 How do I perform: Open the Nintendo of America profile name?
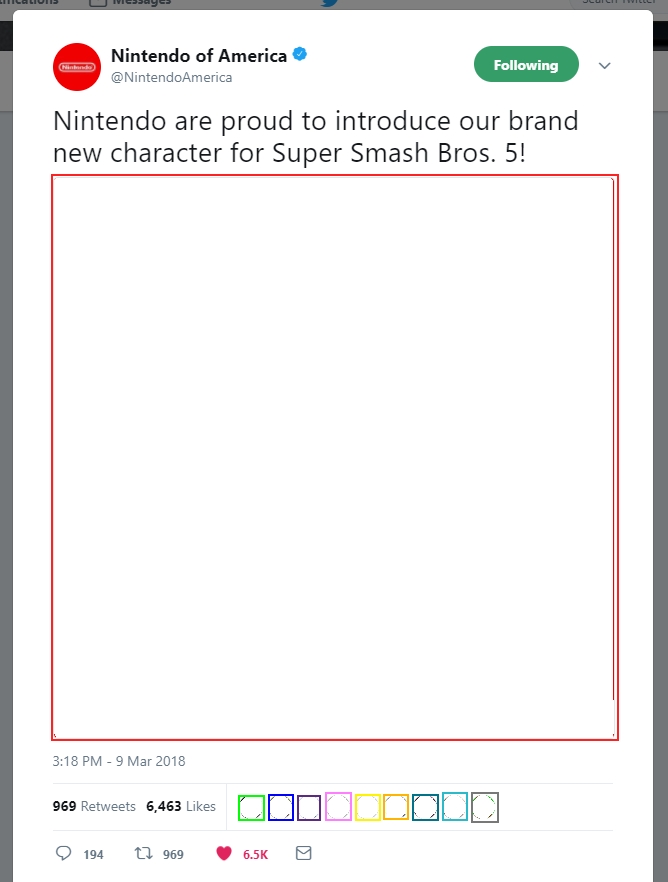[199, 56]
